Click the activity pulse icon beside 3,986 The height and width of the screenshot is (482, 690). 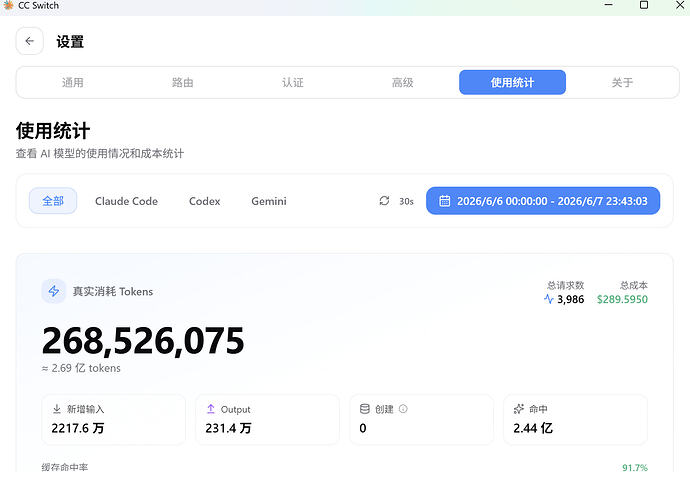coord(549,299)
